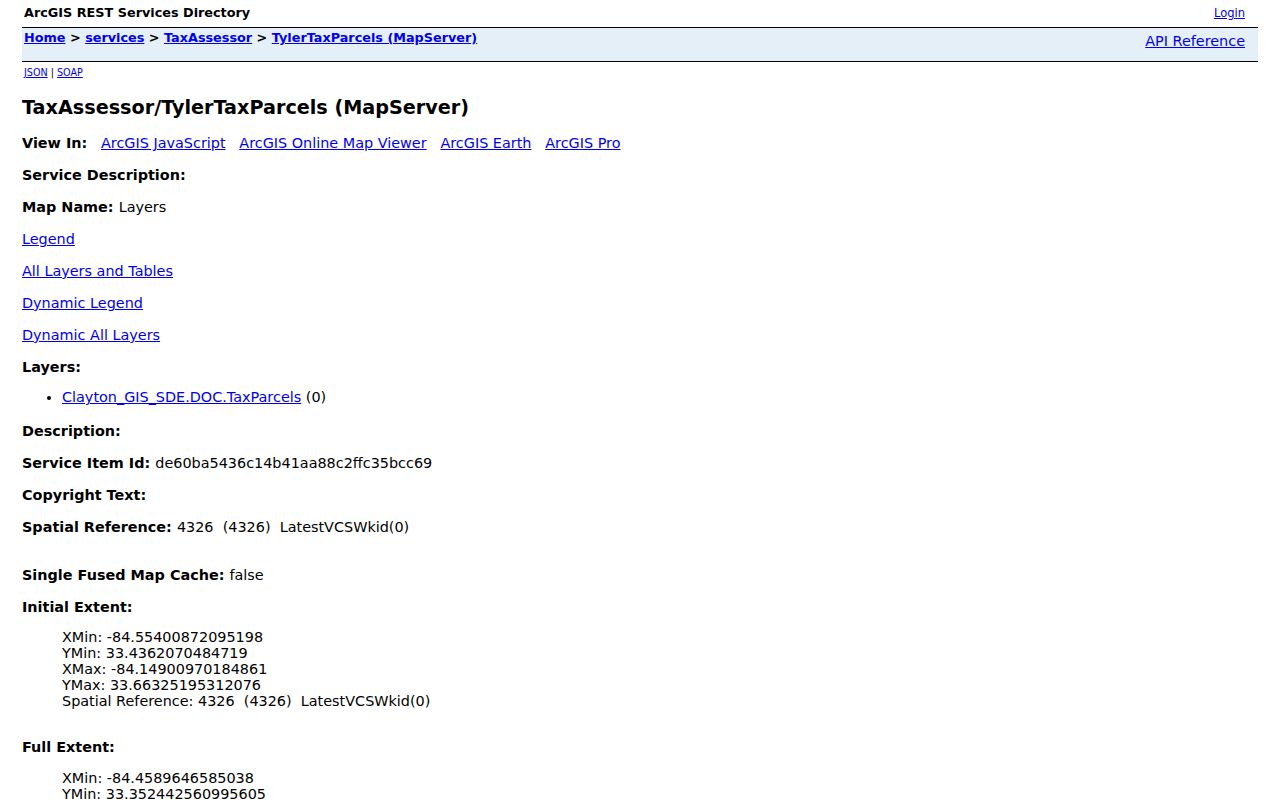
Task: Open the Login link
Action: click(1229, 13)
